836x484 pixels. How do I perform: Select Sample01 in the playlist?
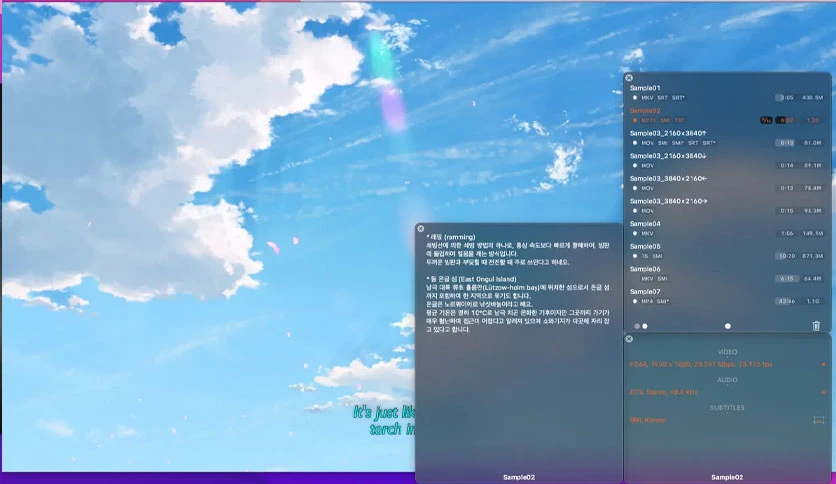pyautogui.click(x=645, y=88)
